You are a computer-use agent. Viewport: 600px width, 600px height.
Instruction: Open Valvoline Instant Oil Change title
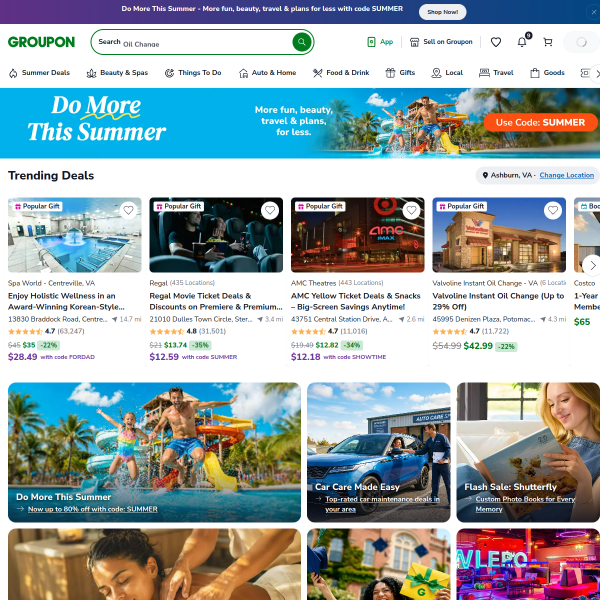pyautogui.click(x=498, y=301)
